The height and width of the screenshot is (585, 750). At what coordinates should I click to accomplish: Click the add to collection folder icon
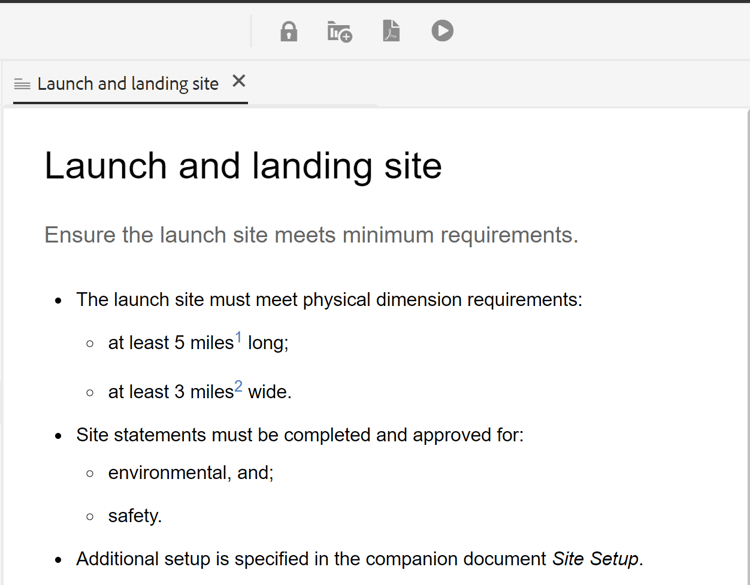[x=340, y=32]
